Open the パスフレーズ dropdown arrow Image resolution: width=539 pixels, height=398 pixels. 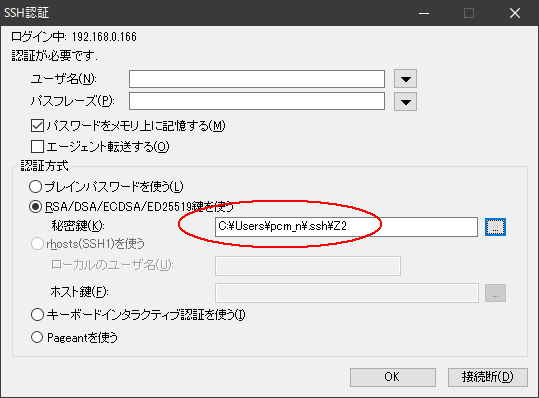[405, 101]
